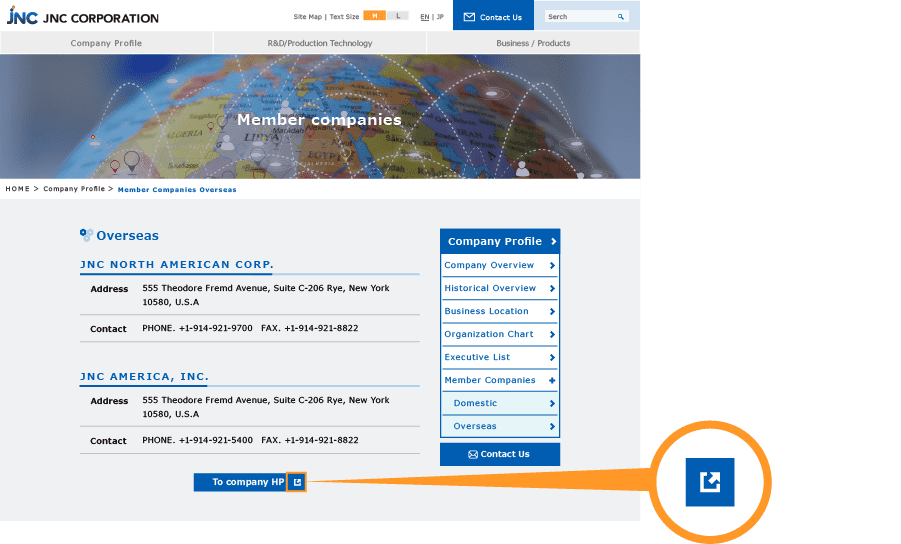Click the phone number +1-914-921-5400
The image size is (901, 544).
pos(215,441)
